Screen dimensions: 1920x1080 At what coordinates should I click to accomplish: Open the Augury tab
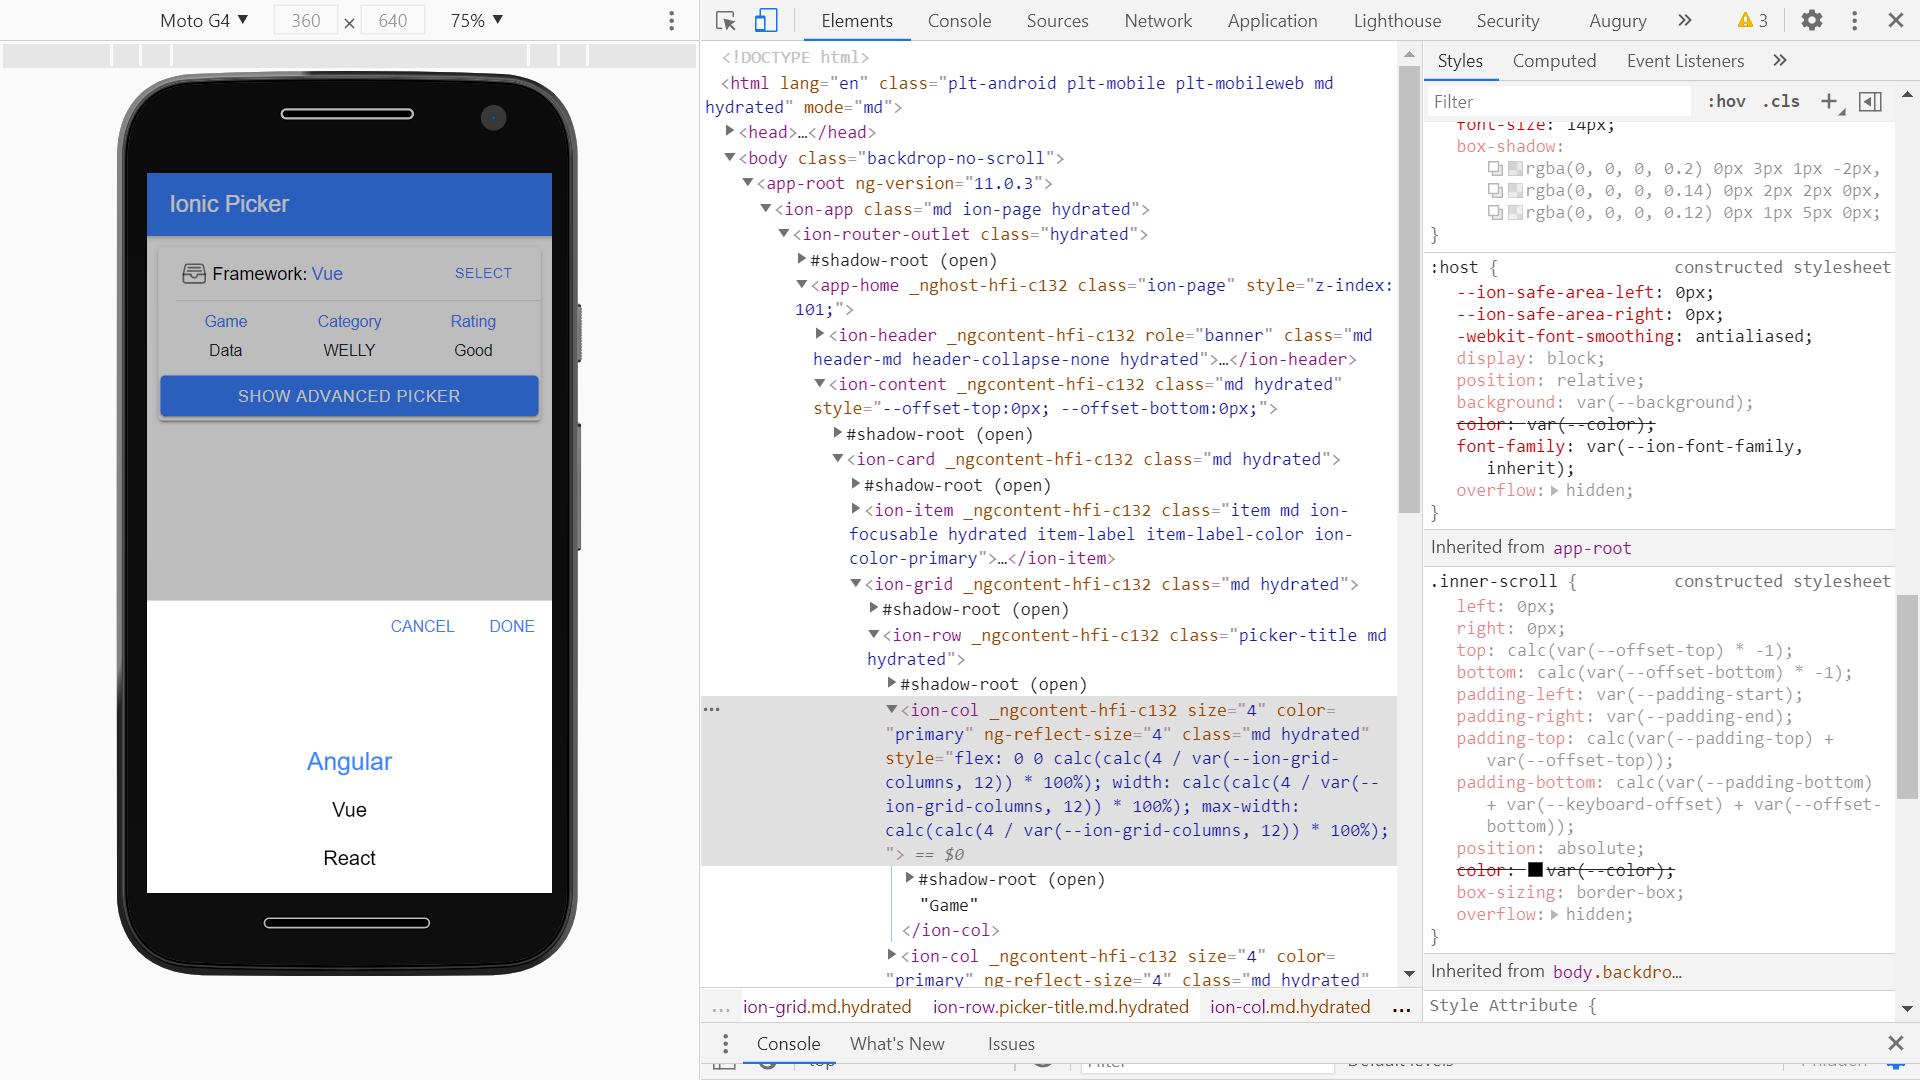(1617, 20)
